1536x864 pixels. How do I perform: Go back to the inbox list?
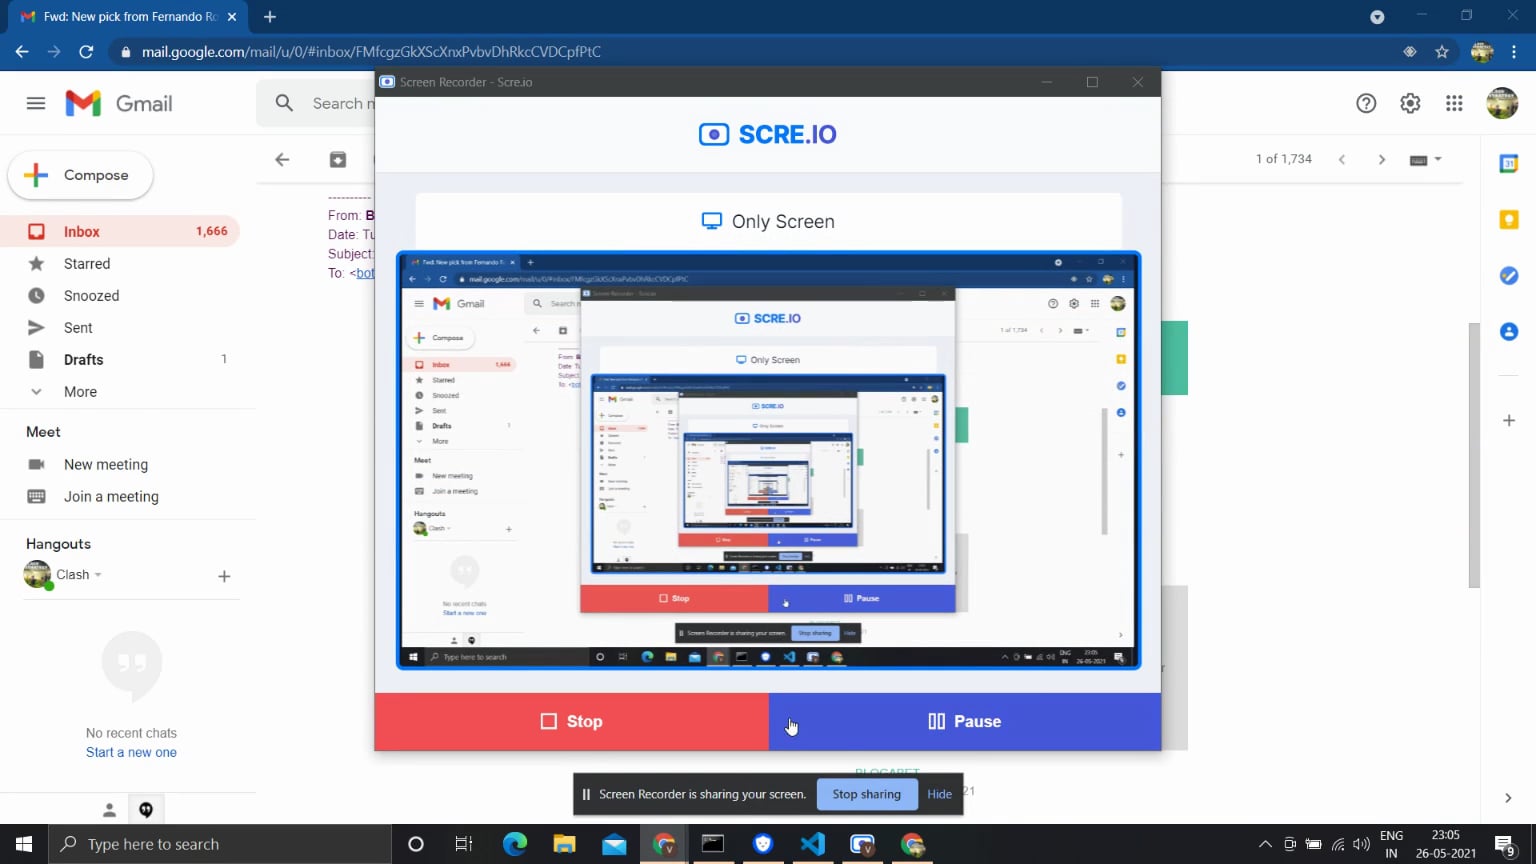click(282, 160)
